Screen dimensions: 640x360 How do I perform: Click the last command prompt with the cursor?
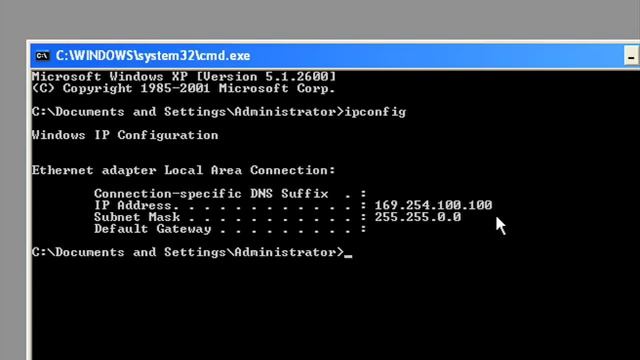[x=192, y=252]
